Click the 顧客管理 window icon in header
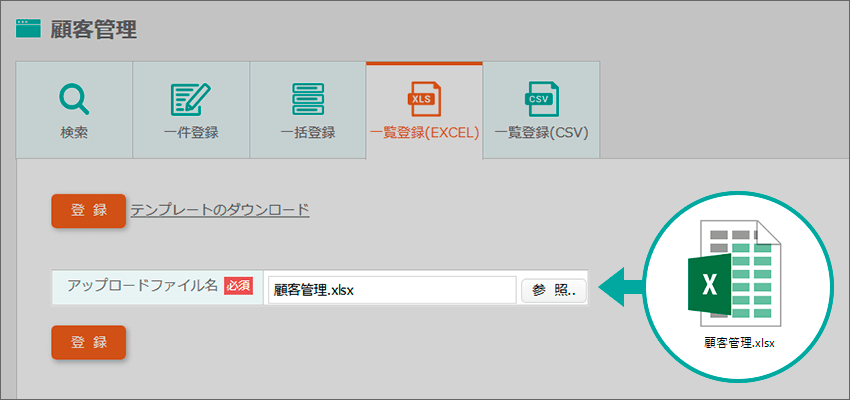850x400 pixels. point(29,29)
